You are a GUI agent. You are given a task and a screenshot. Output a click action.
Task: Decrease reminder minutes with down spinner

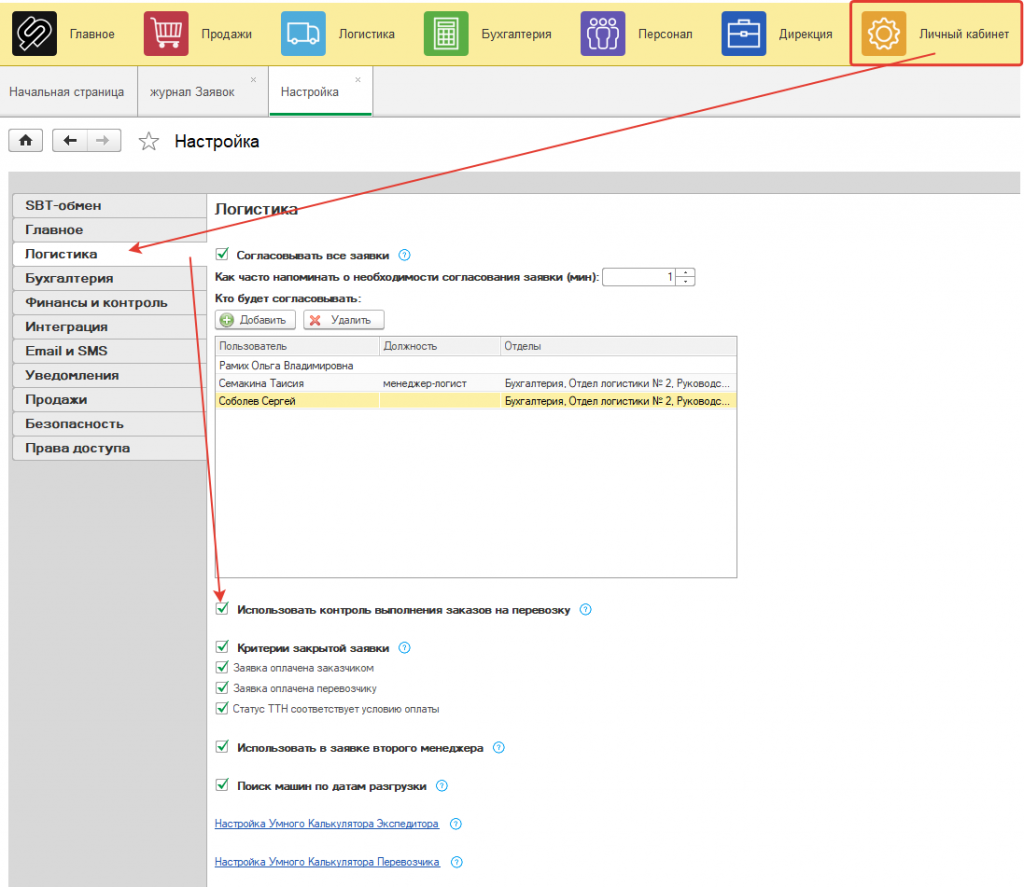[685, 282]
